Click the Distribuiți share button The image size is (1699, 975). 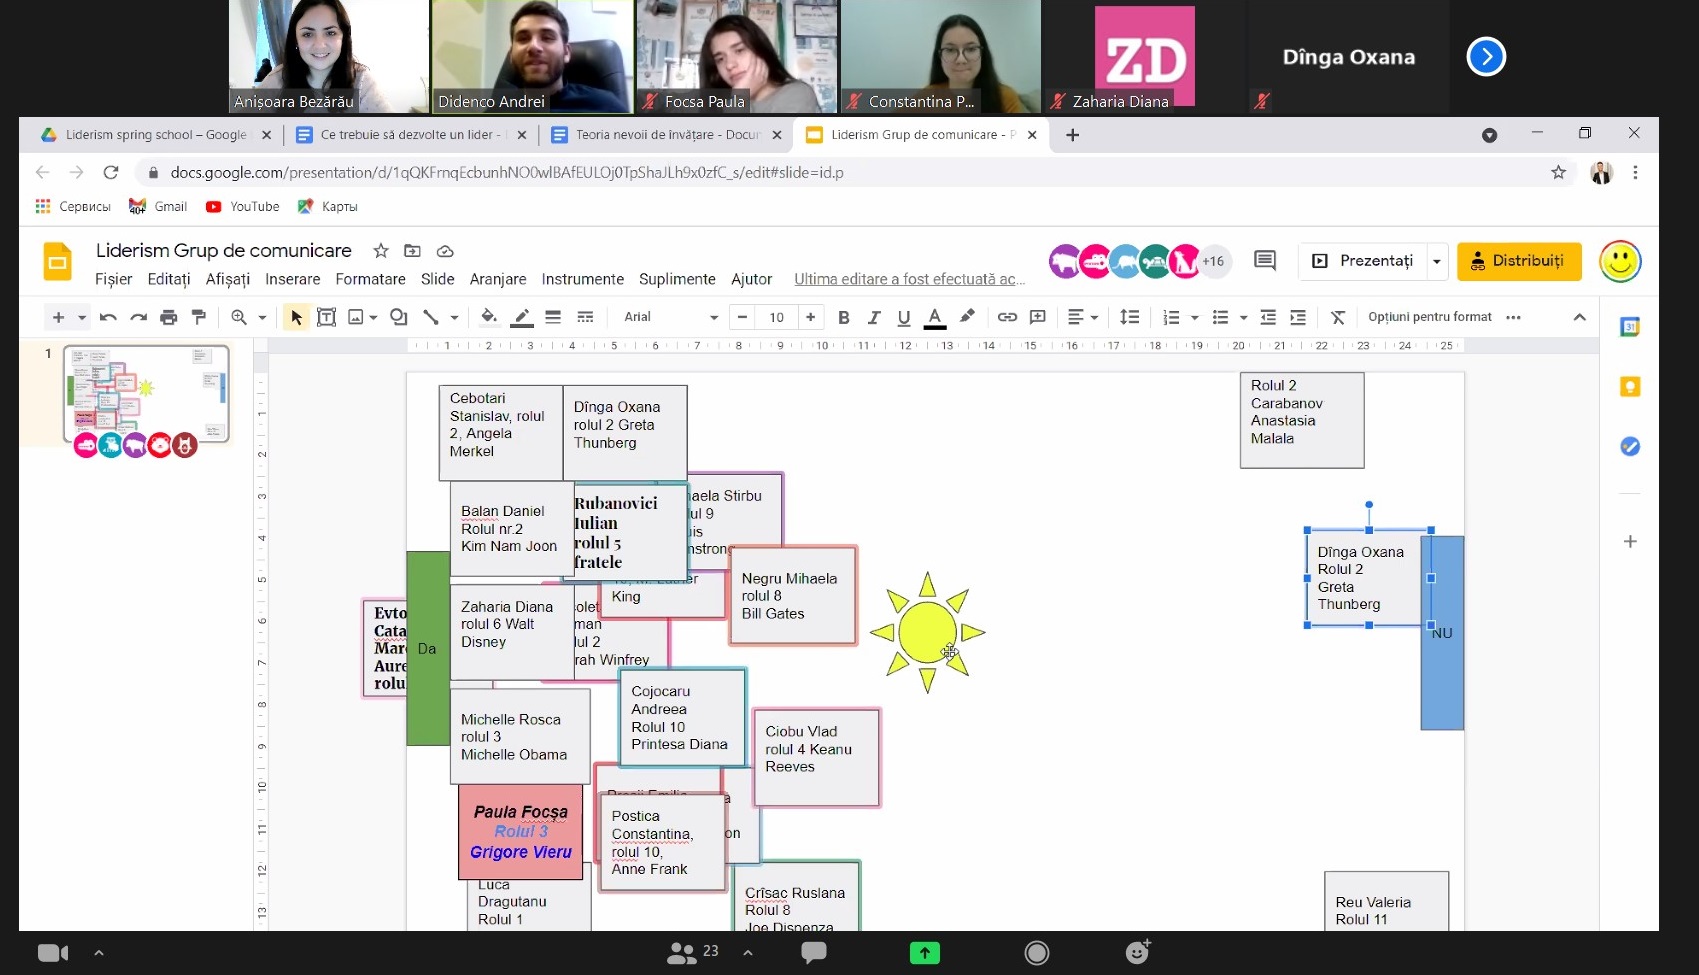pos(1519,261)
